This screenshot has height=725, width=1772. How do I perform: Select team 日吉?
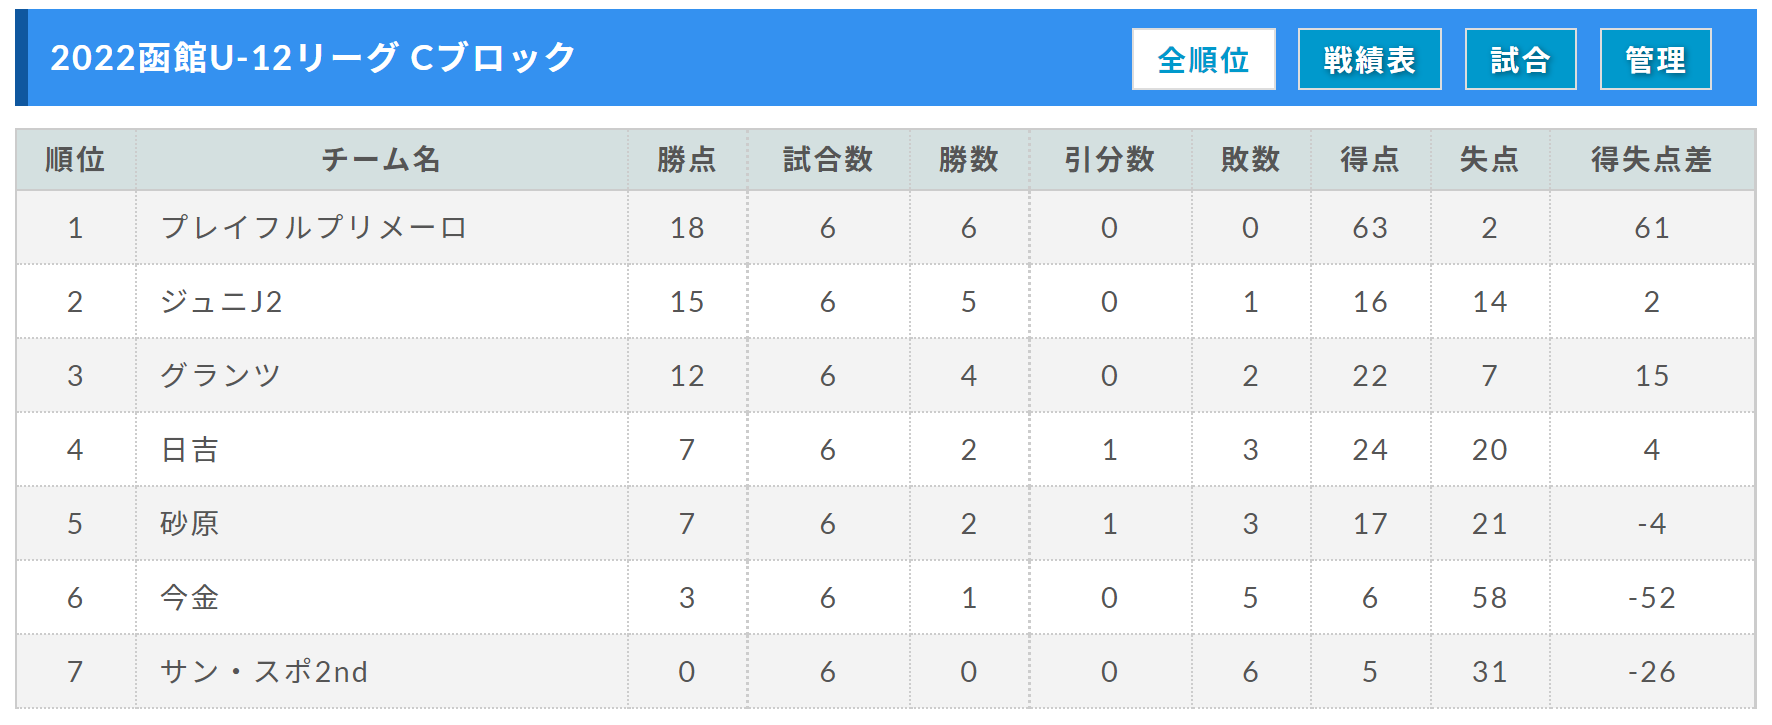(x=190, y=450)
